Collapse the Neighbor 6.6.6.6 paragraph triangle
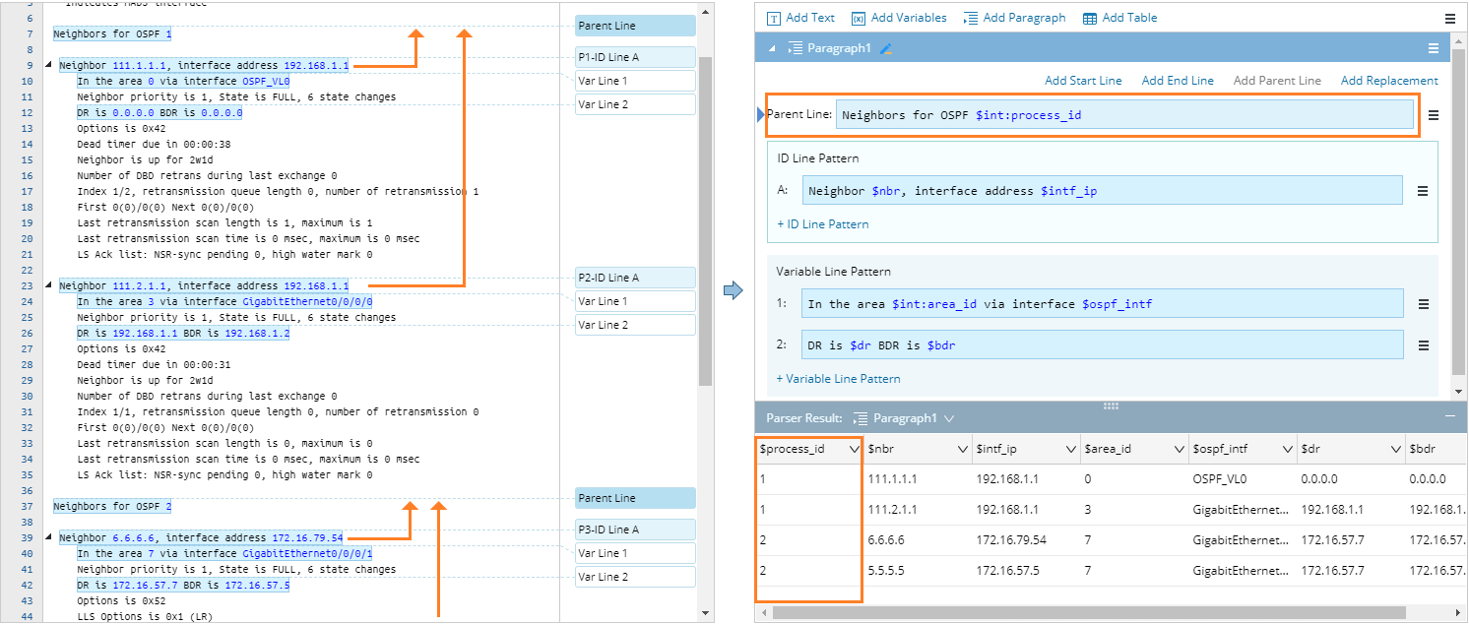The height and width of the screenshot is (626, 1469). tap(49, 538)
